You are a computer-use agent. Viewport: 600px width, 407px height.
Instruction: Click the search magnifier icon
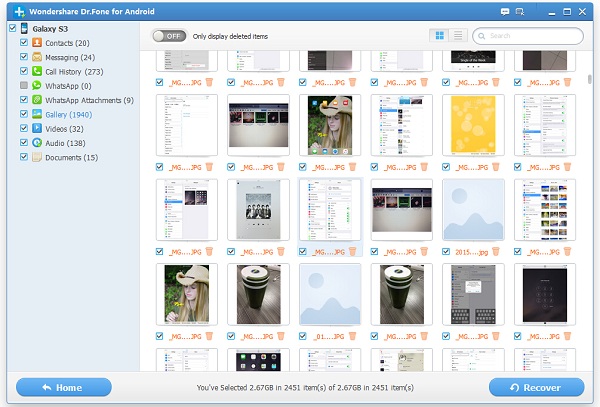[x=482, y=36]
